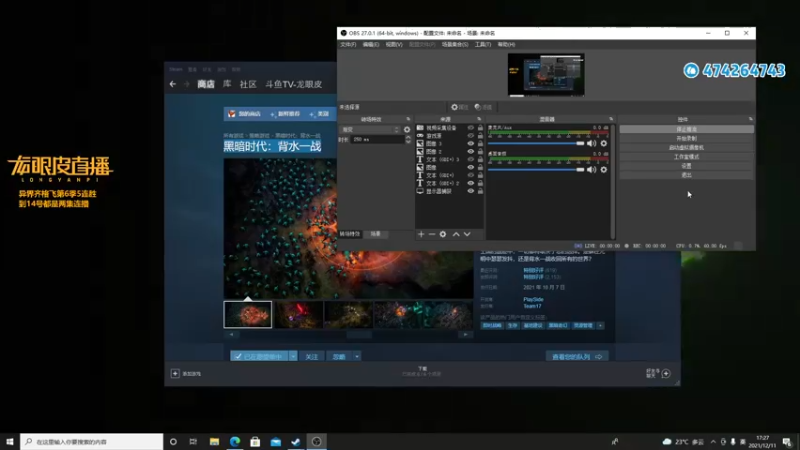Screen dimensions: 800x450
Task: Open source properties gear below the sources list
Action: point(443,234)
